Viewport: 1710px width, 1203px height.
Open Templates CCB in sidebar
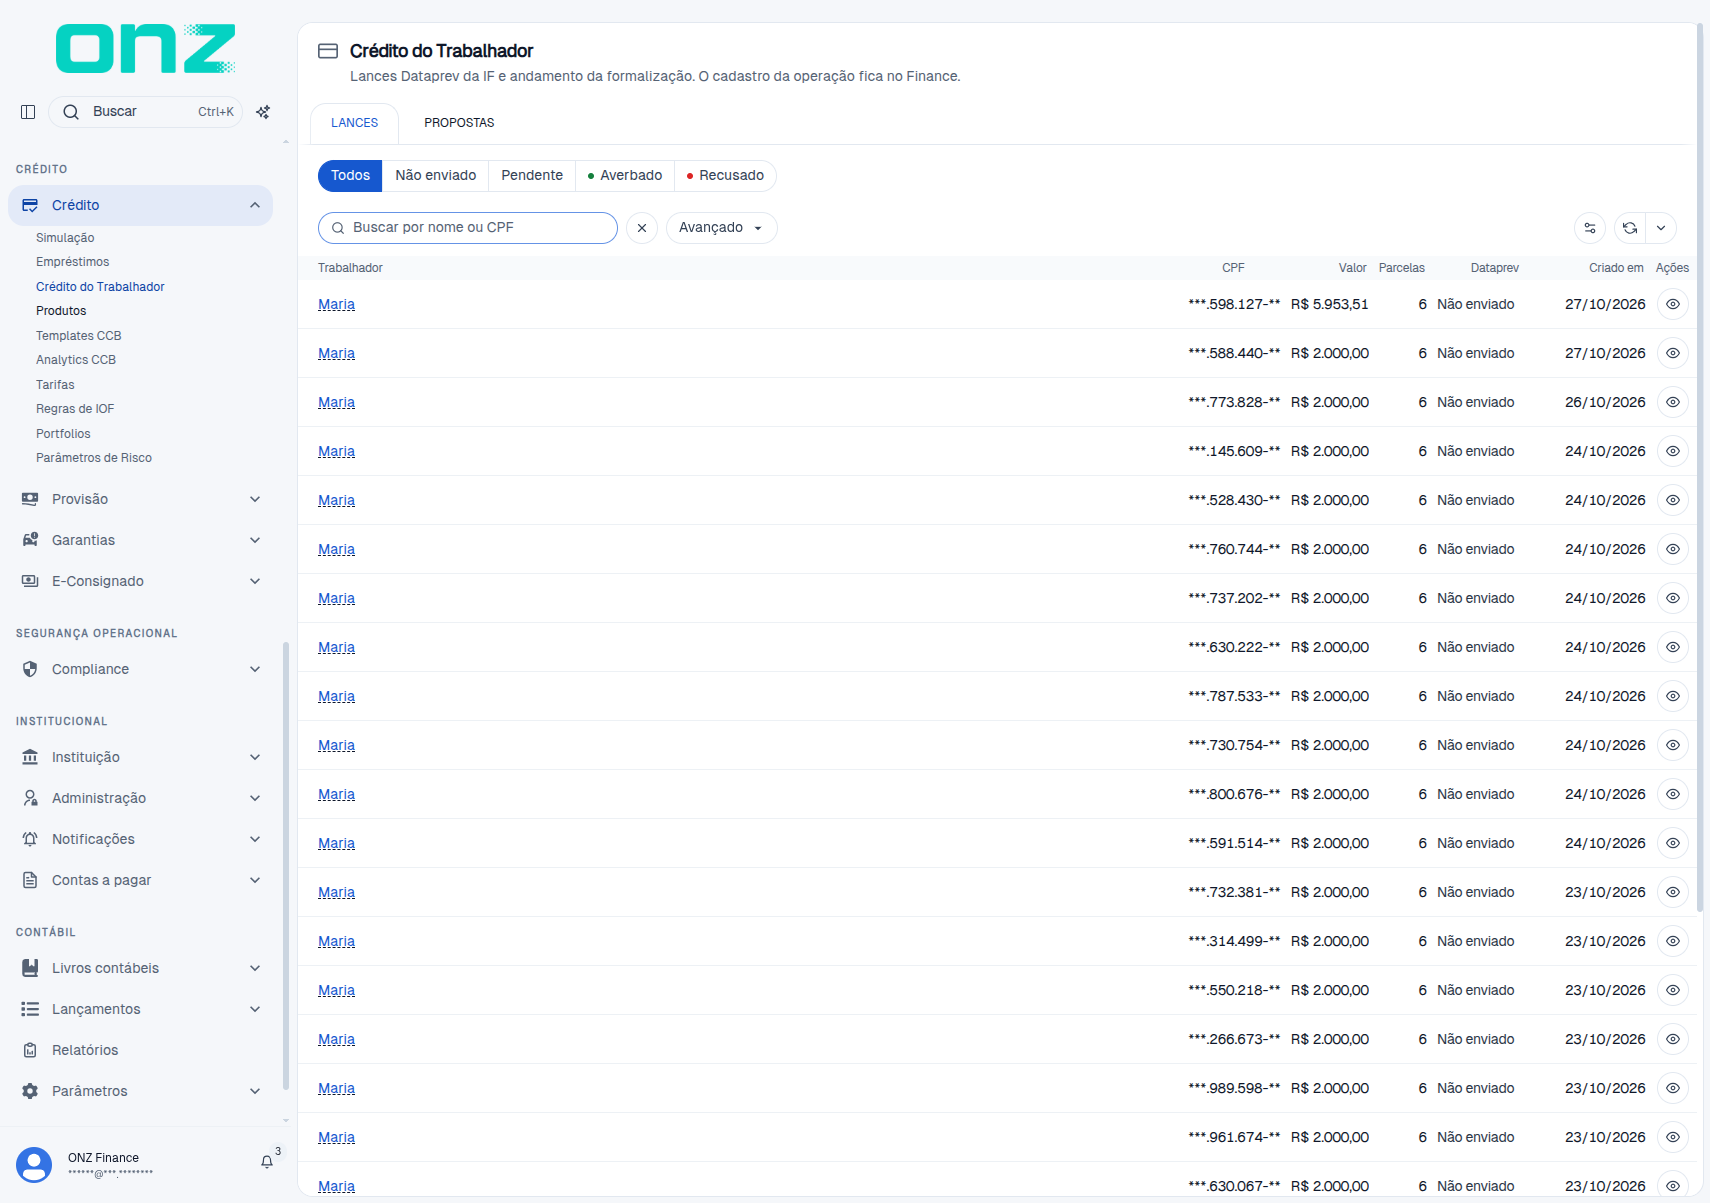78,336
